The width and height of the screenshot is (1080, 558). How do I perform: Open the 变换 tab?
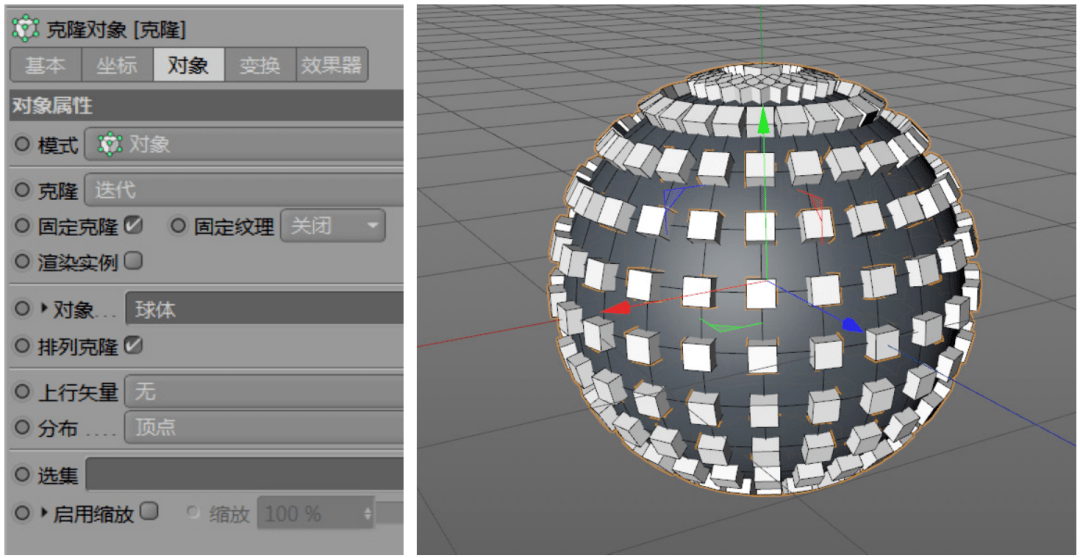click(x=260, y=65)
